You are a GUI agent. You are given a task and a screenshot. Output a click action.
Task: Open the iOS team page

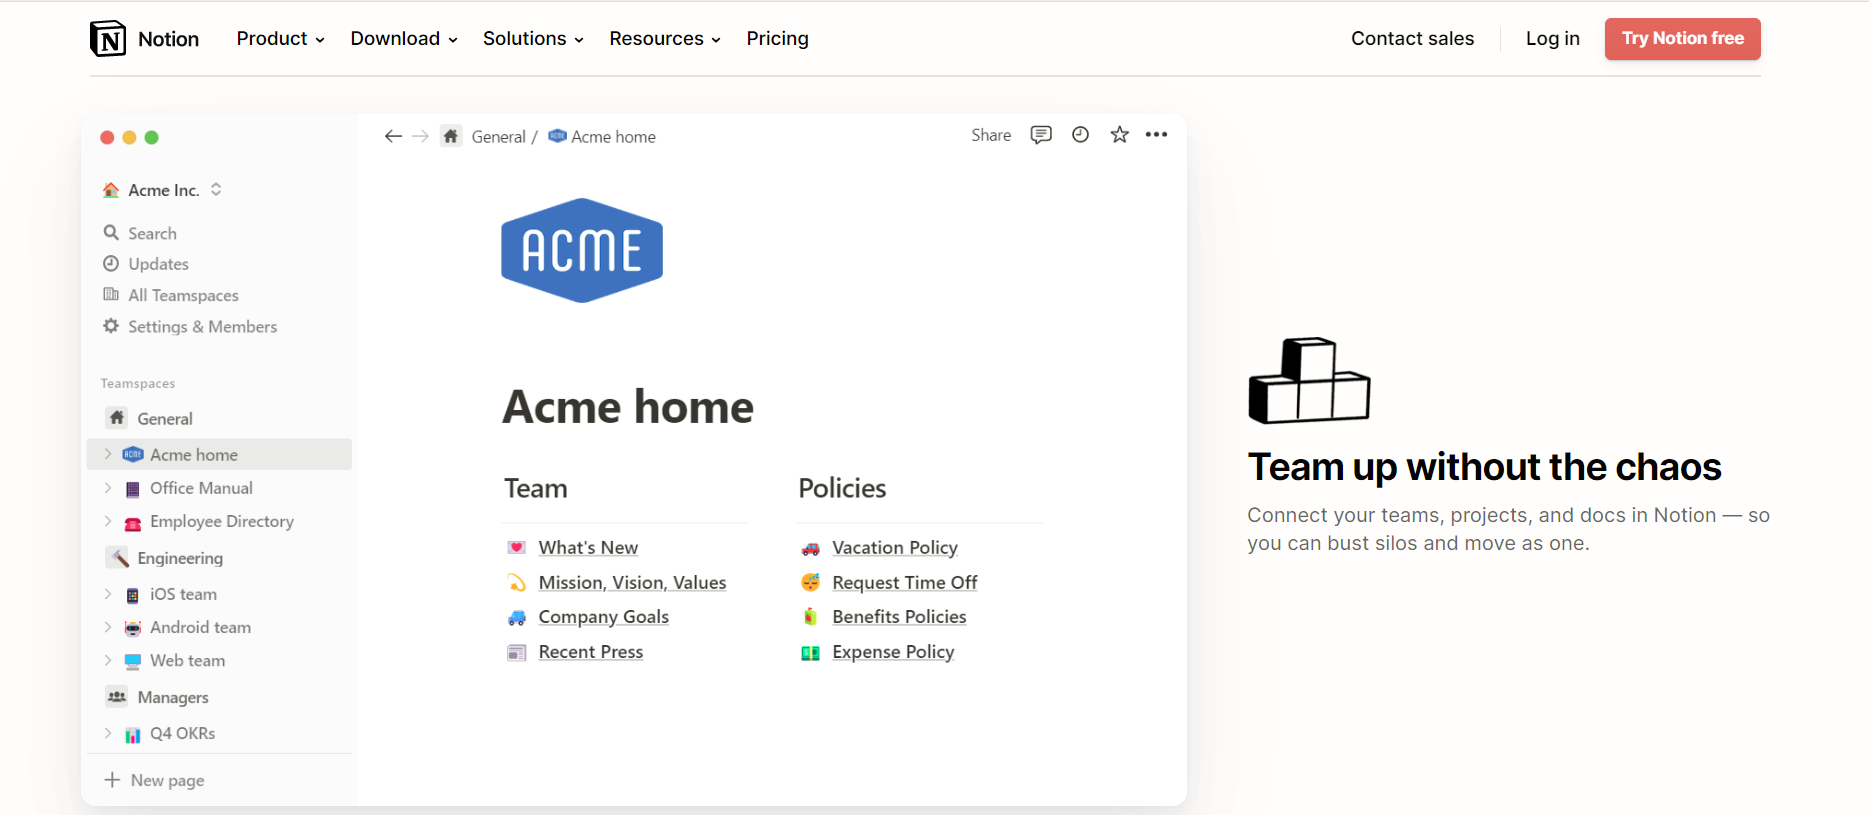point(183,594)
